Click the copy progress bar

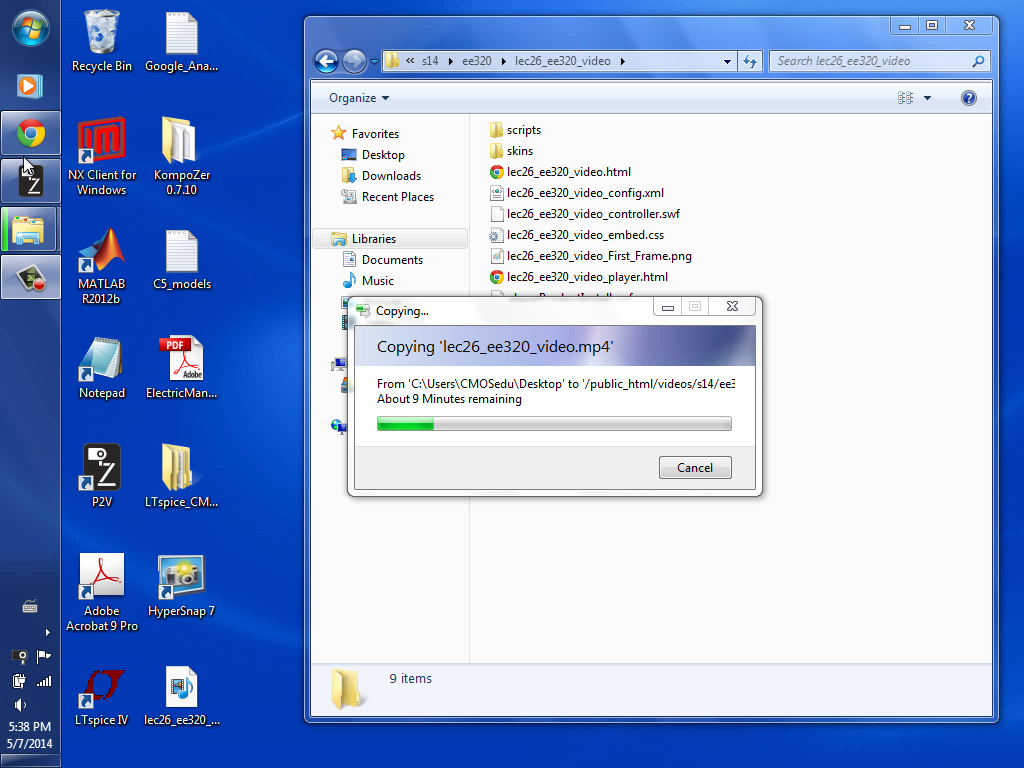(554, 425)
